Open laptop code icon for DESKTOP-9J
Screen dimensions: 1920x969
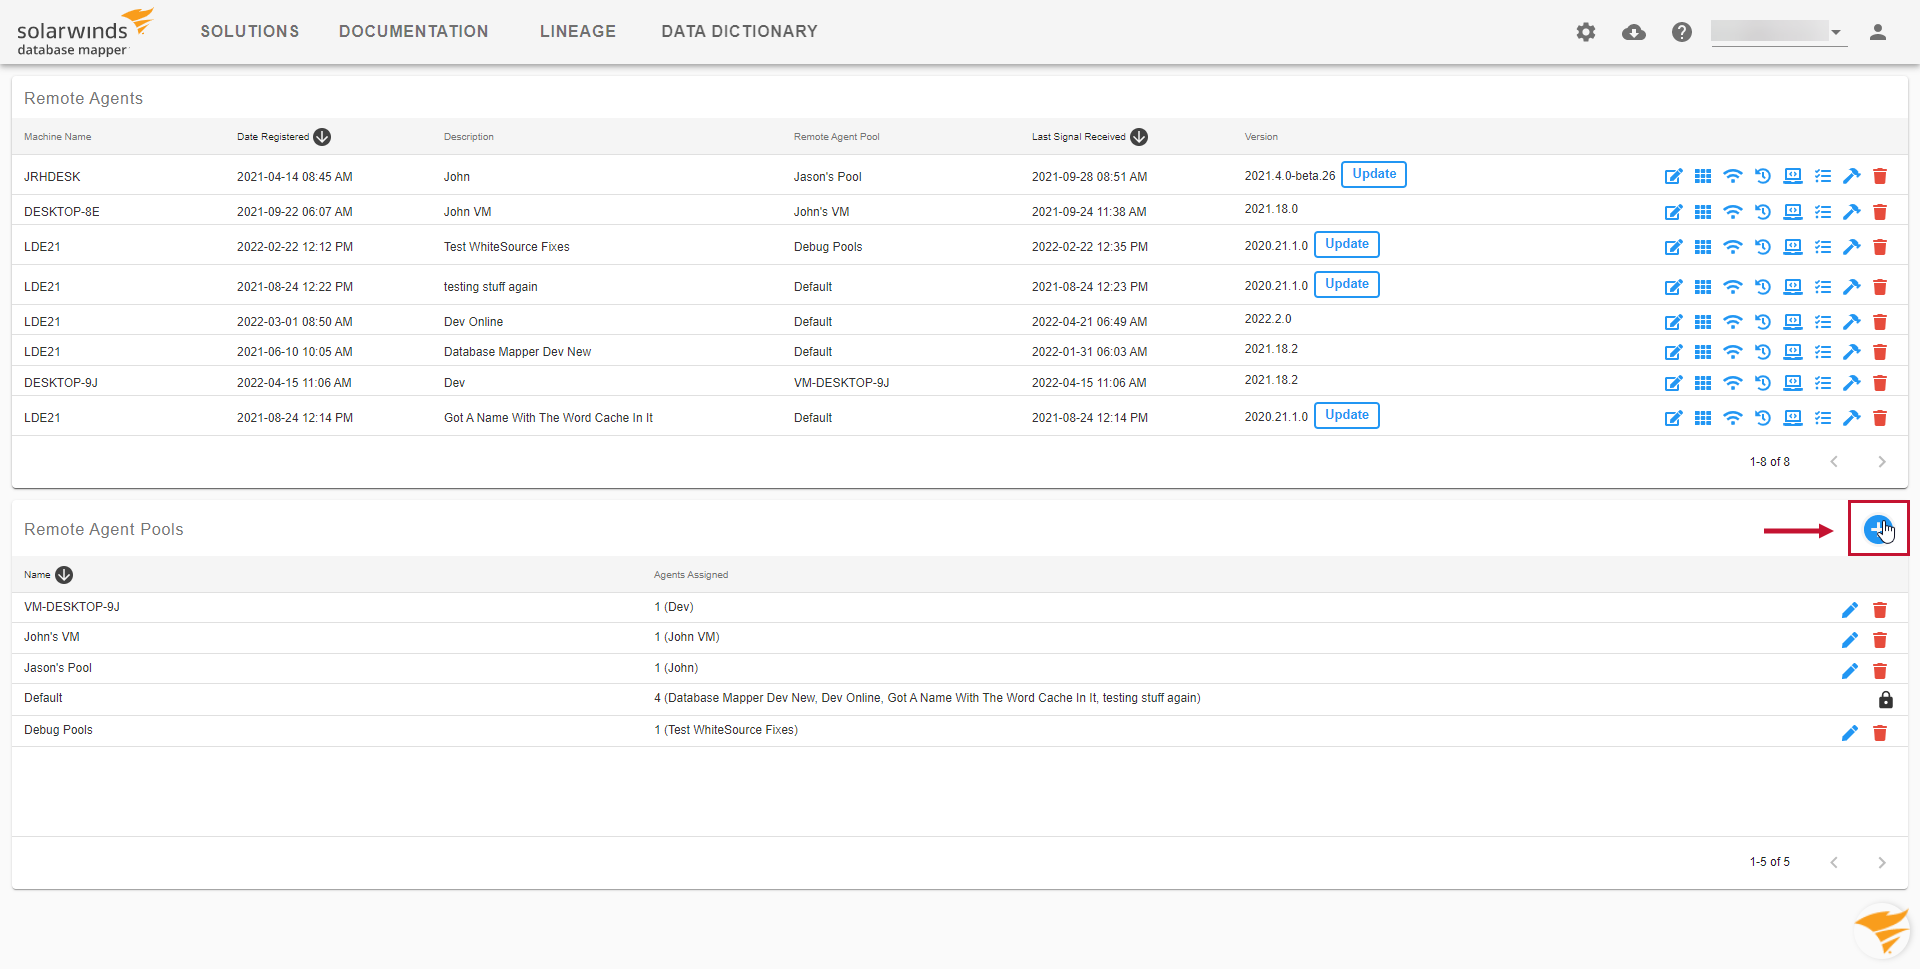[1793, 383]
